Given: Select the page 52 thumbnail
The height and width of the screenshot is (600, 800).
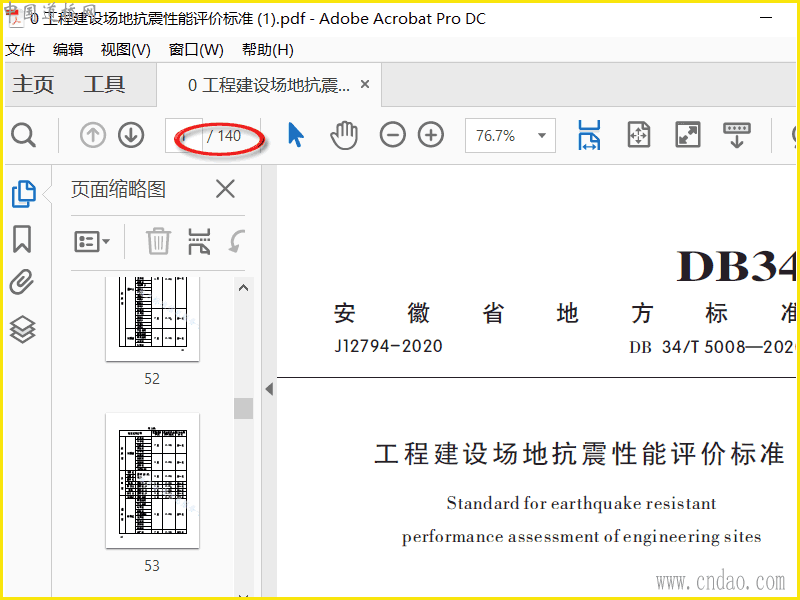Looking at the screenshot, I should (x=152, y=318).
